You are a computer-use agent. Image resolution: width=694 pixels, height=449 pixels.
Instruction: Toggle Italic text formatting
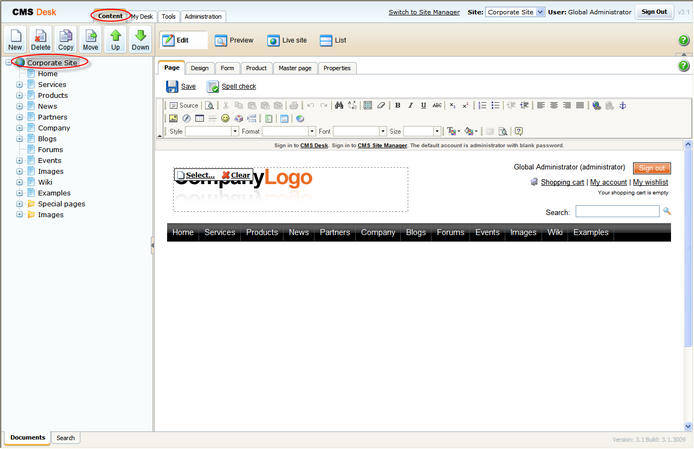click(410, 105)
